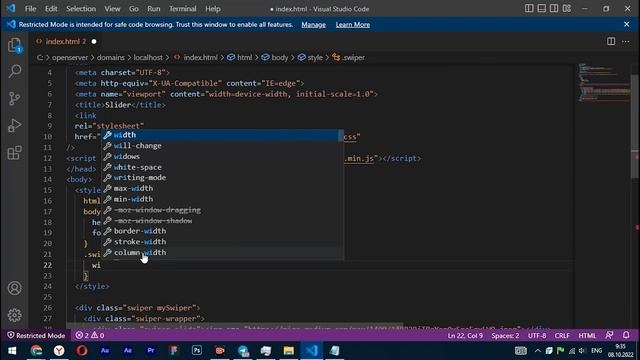This screenshot has height=360, width=640.
Task: Change indentation via Spaces: 2
Action: tap(505, 336)
